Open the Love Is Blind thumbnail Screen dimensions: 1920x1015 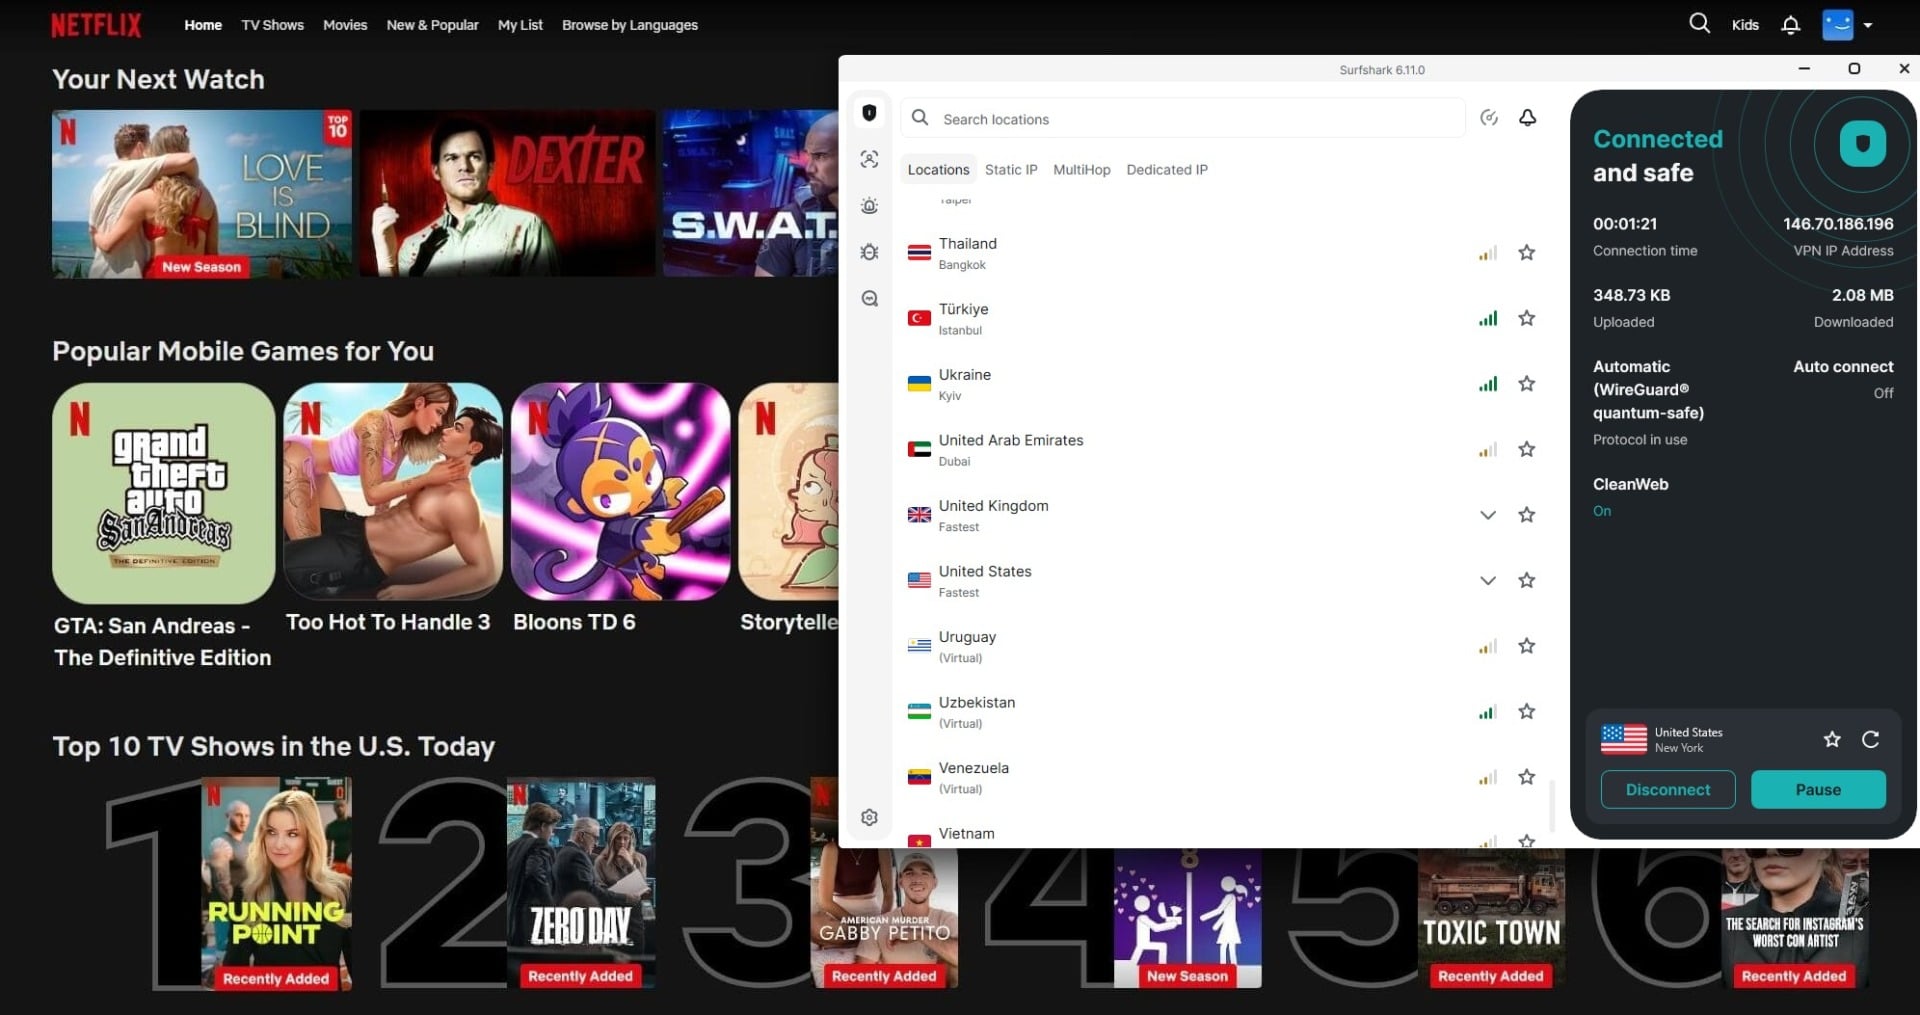[202, 194]
